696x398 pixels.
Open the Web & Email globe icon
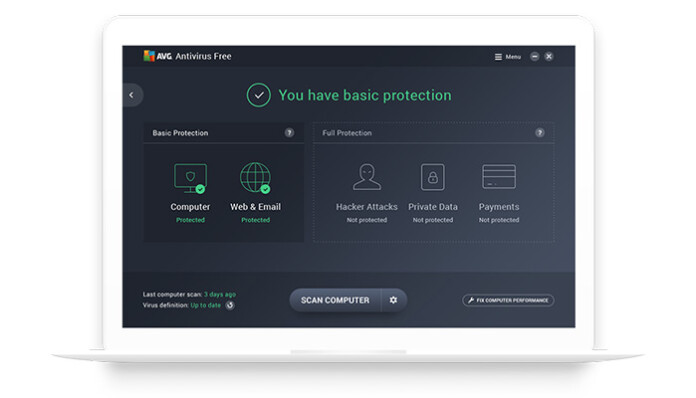(x=255, y=177)
